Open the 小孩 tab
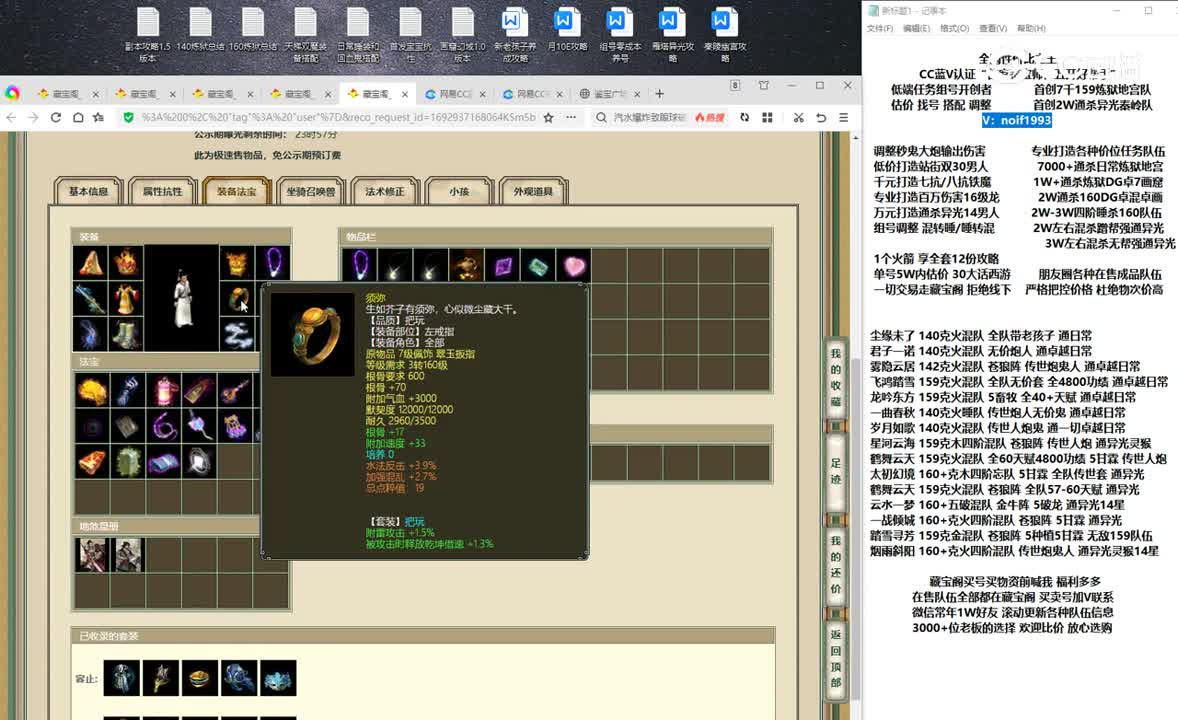Image resolution: width=1178 pixels, height=720 pixels. tap(459, 192)
